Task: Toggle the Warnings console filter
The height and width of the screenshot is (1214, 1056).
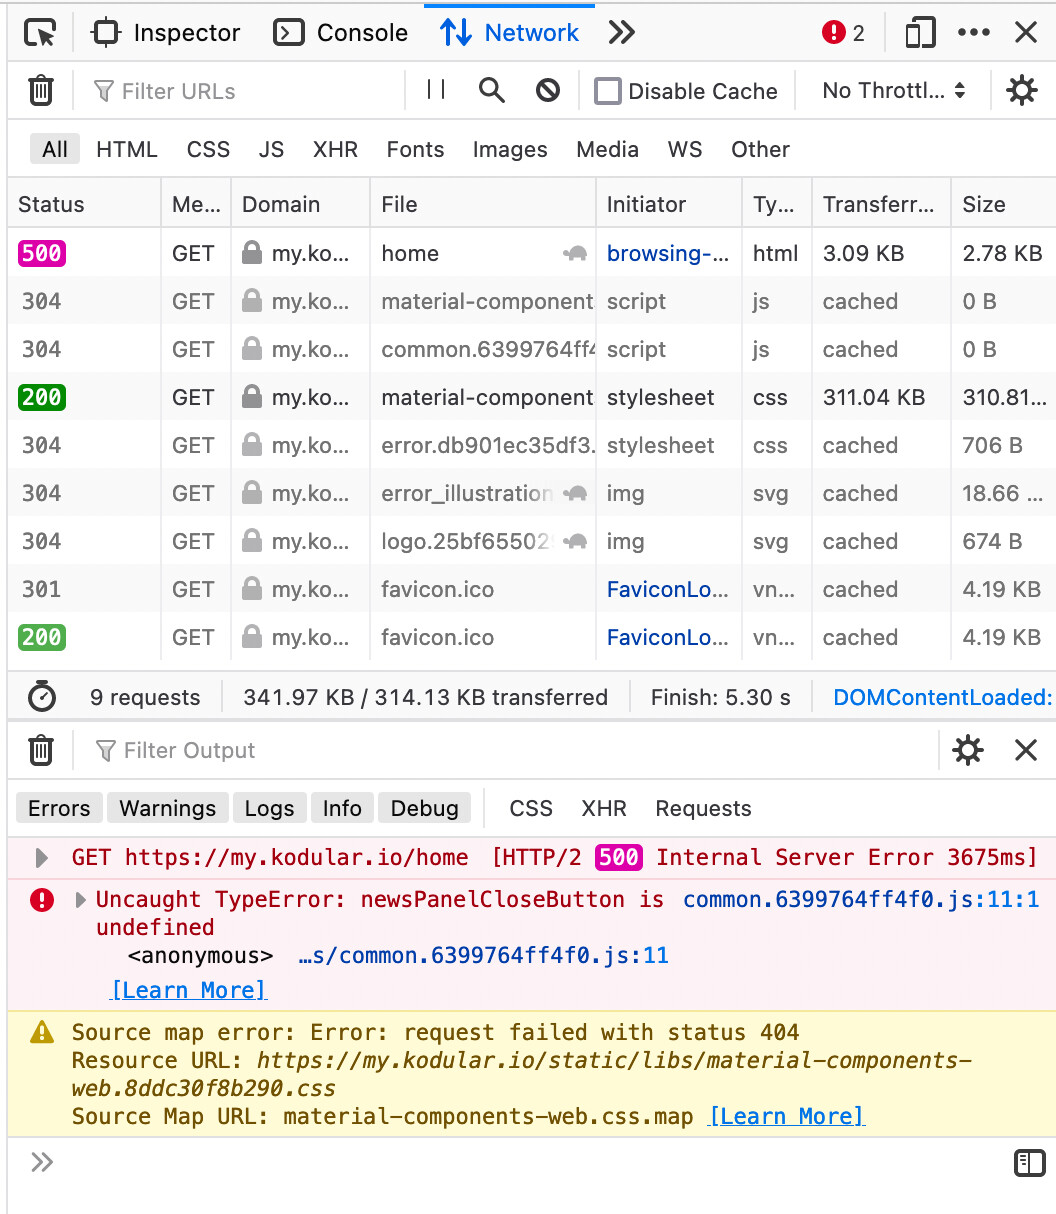Action: point(167,808)
